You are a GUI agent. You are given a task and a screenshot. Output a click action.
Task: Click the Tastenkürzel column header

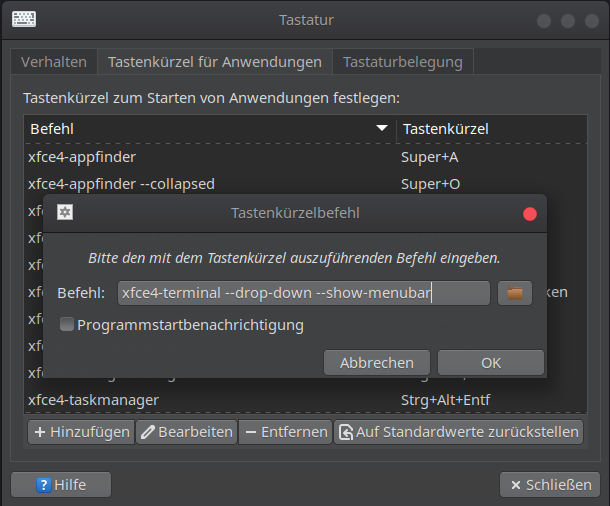click(x=491, y=129)
